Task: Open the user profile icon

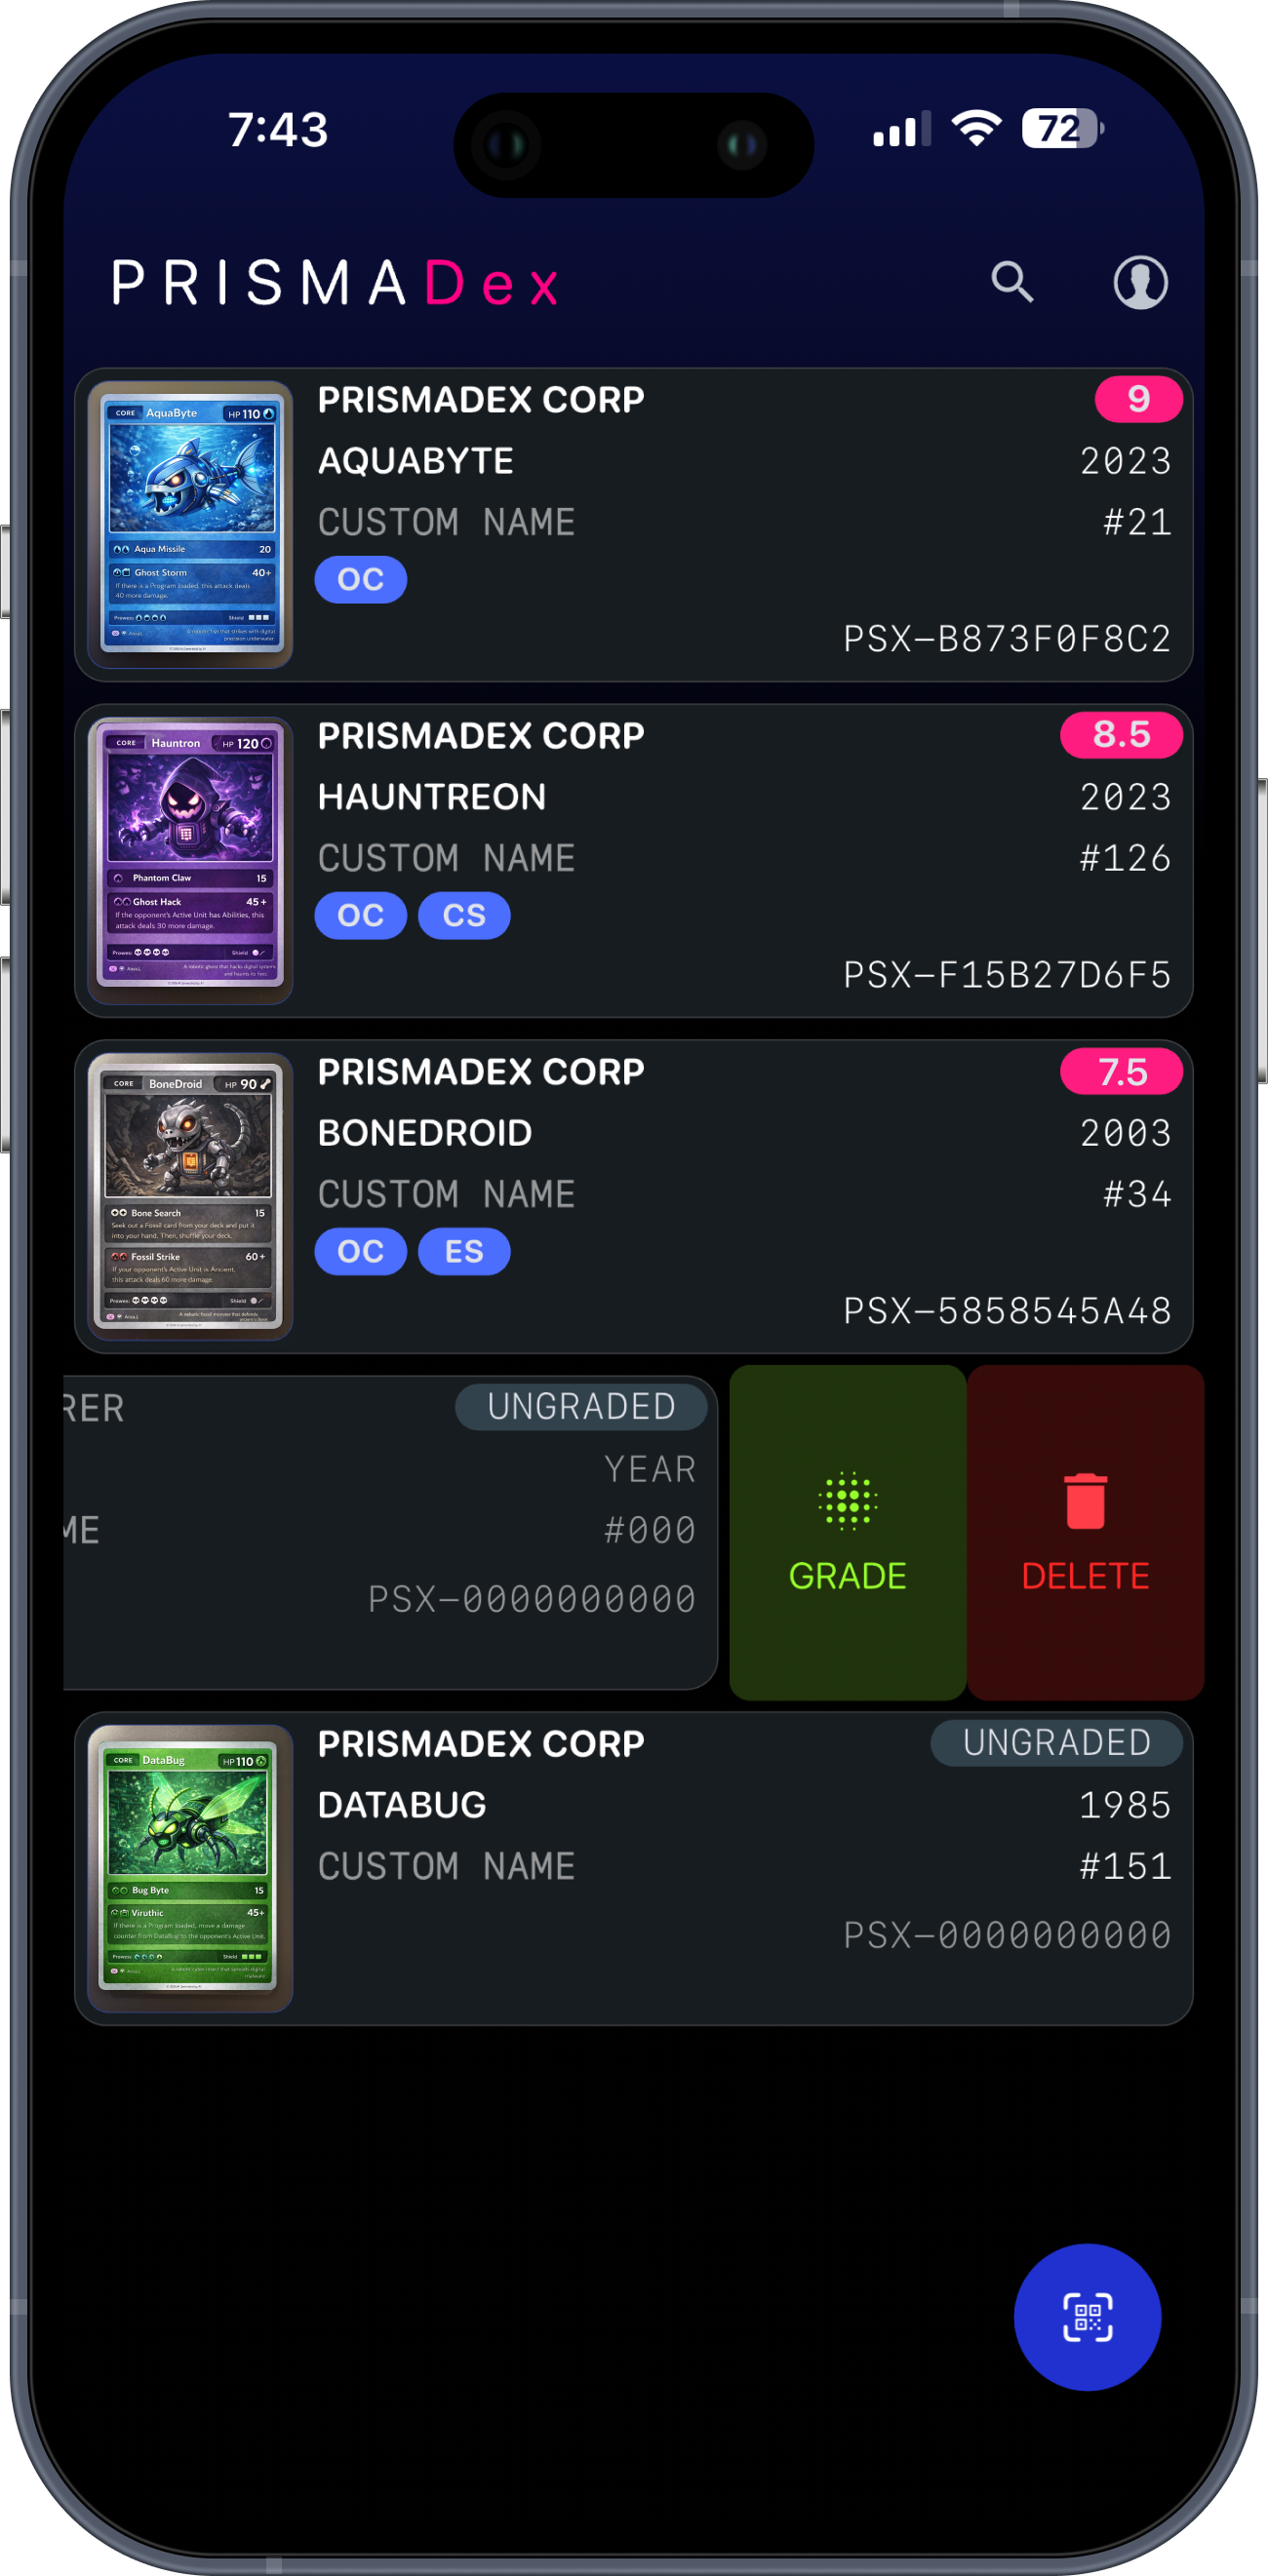Action: [1140, 282]
